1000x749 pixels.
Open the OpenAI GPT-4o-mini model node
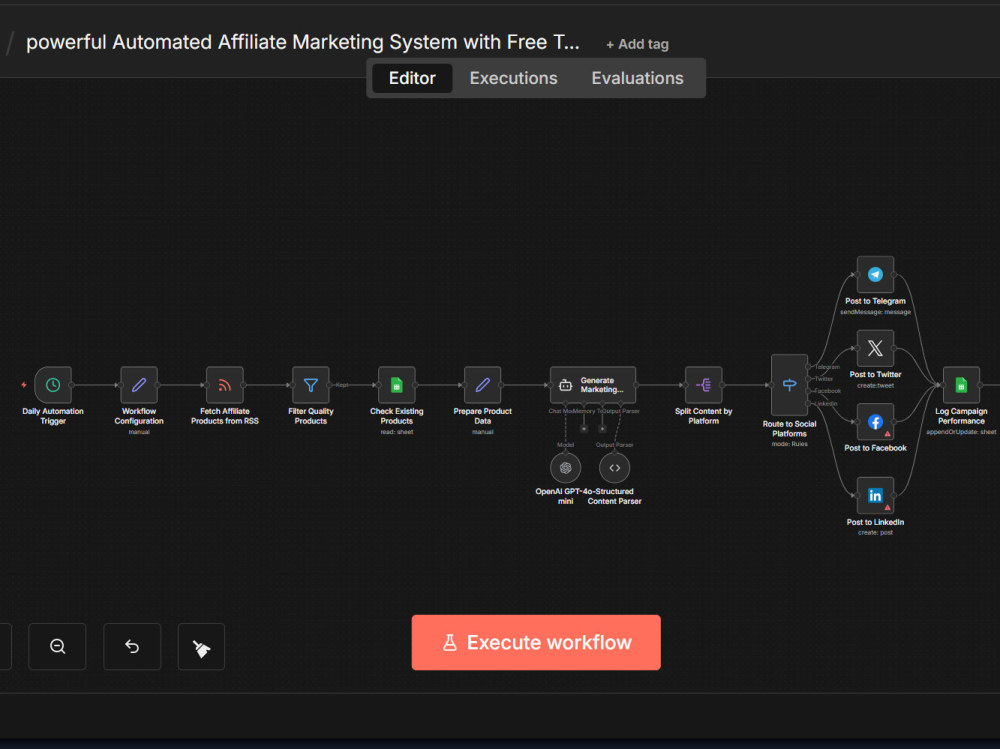tap(566, 468)
